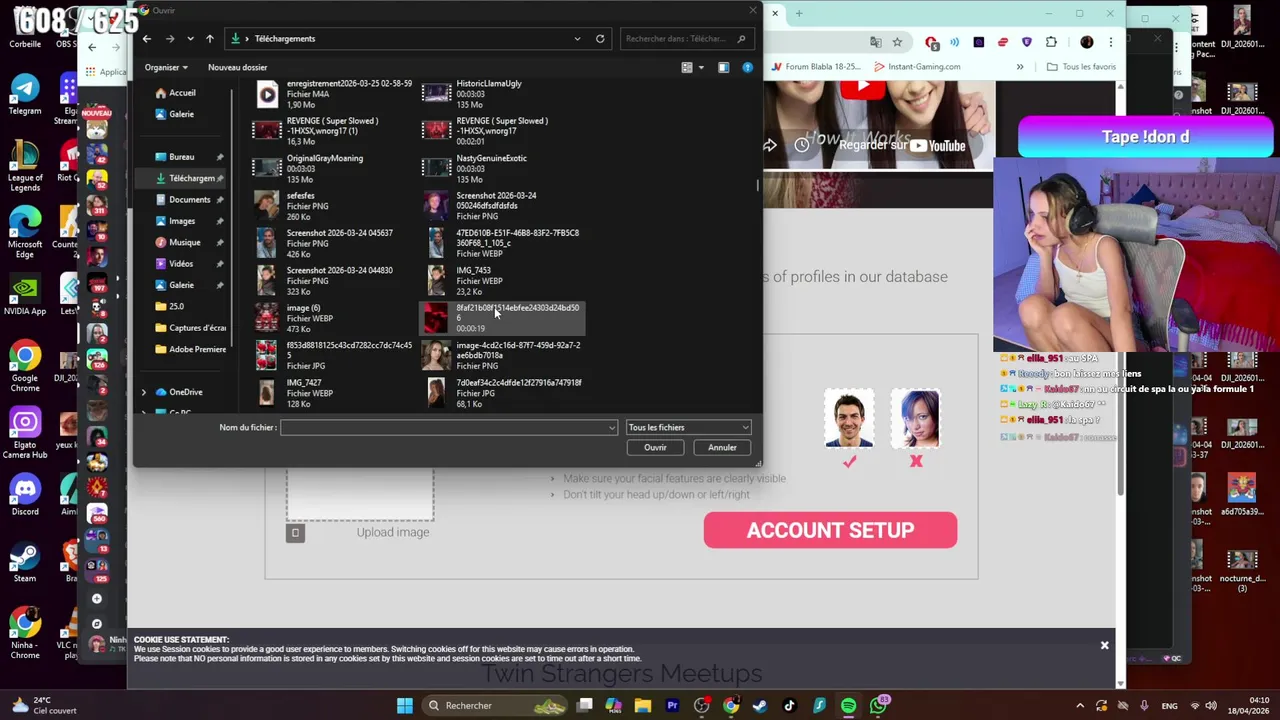Open the Instant-Gaming.com bookmark
This screenshot has width=1280, height=720.
click(917, 67)
